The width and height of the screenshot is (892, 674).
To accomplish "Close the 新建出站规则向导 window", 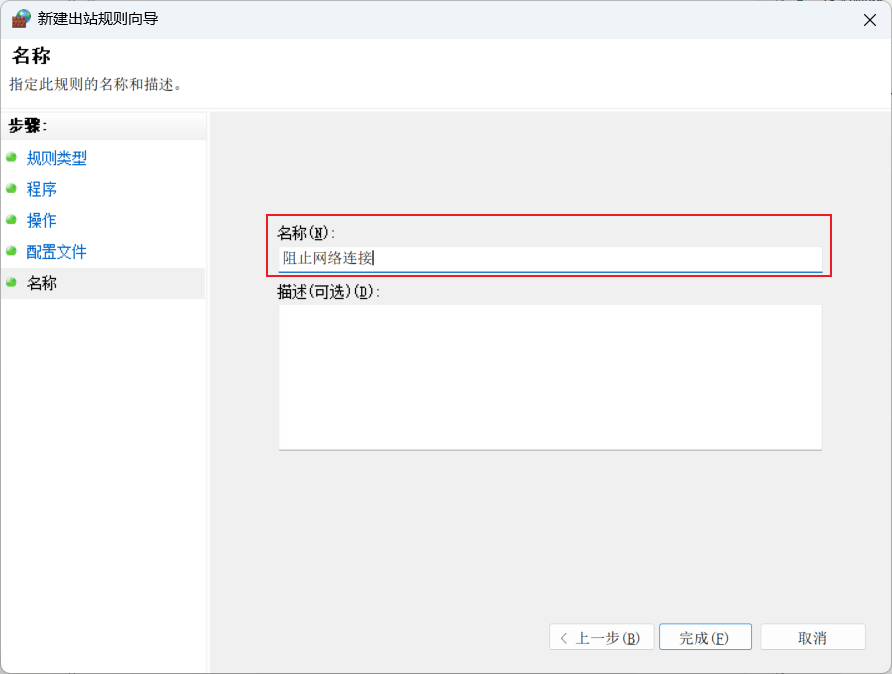I will [x=869, y=20].
